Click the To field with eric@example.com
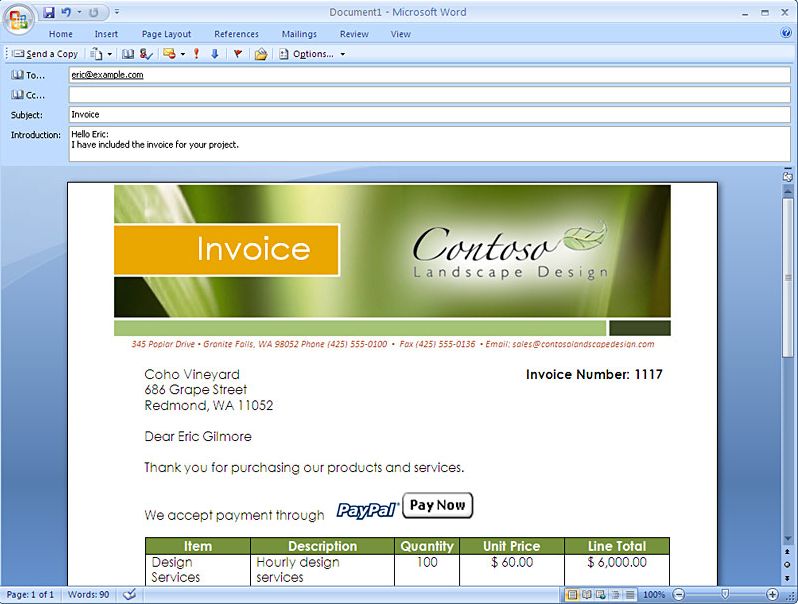This screenshot has height=604, width=798. point(430,75)
